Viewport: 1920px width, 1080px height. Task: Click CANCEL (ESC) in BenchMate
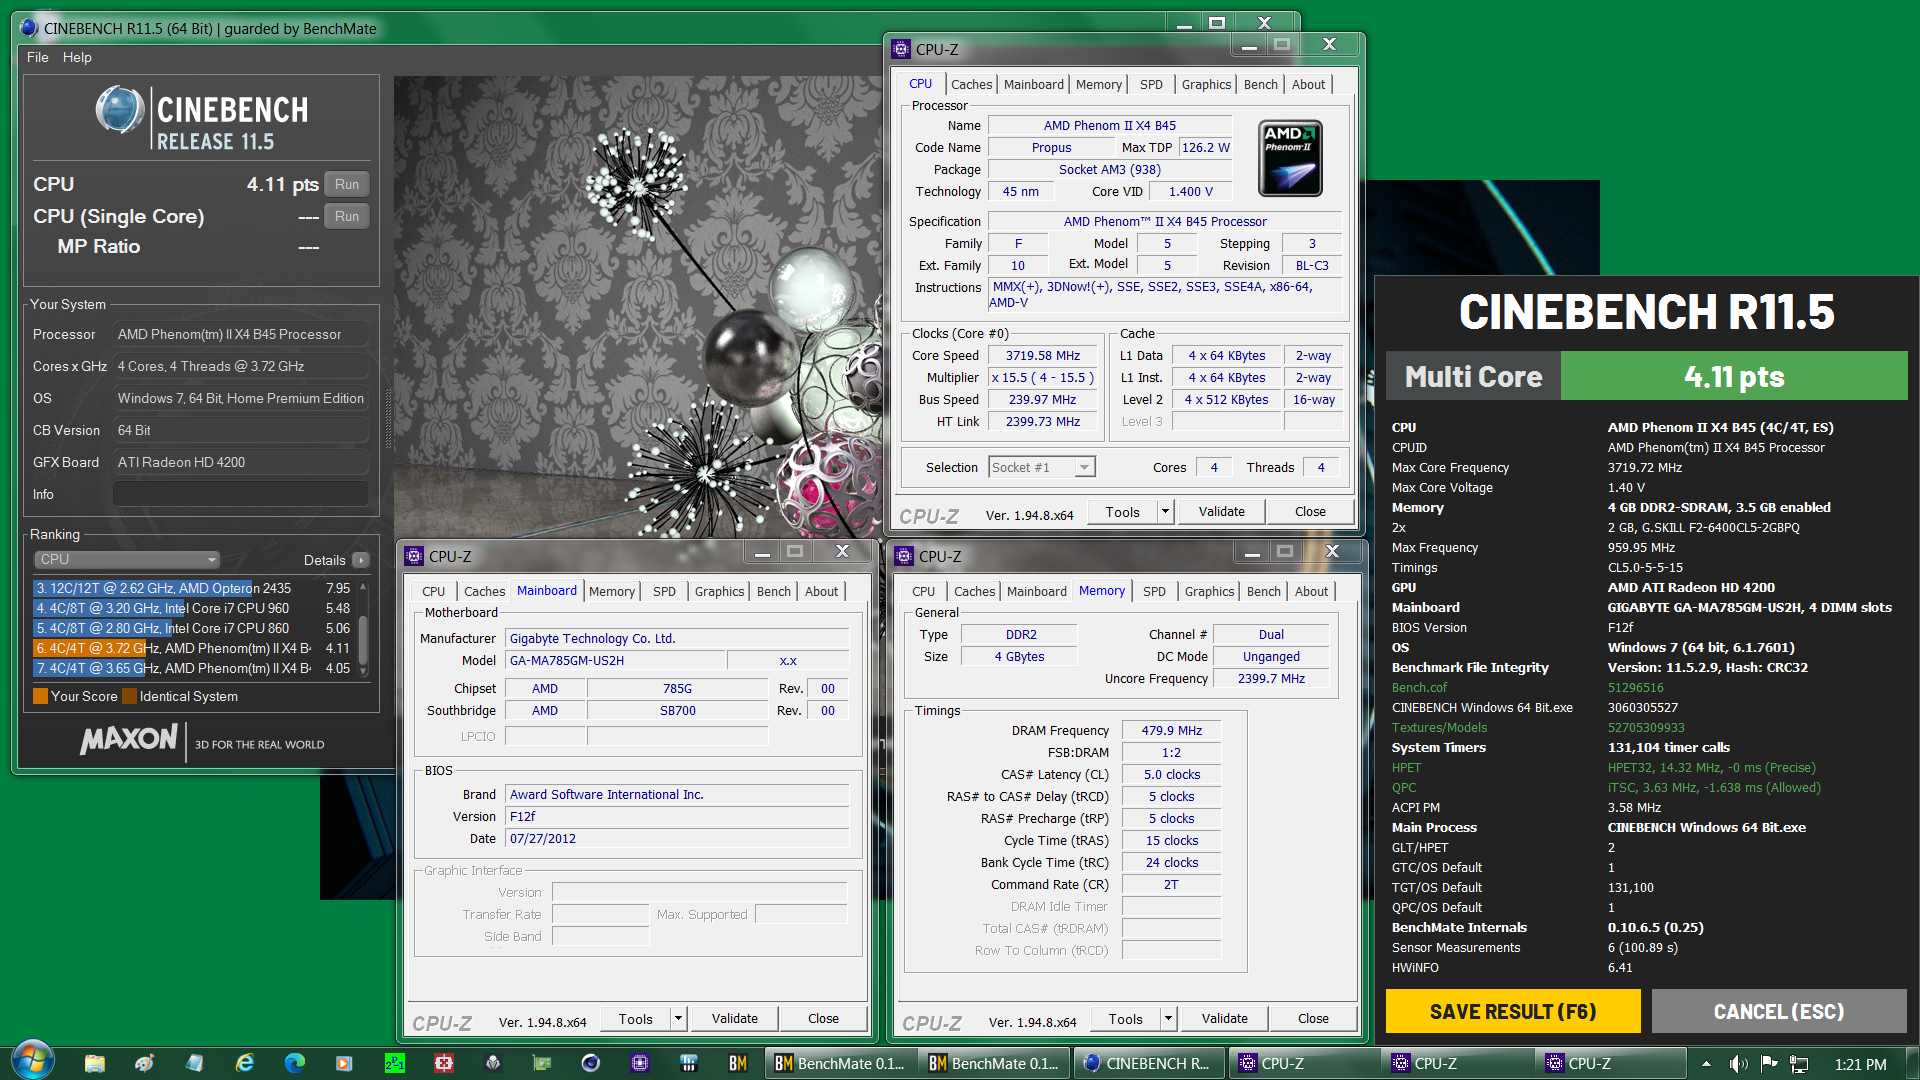click(1779, 1011)
